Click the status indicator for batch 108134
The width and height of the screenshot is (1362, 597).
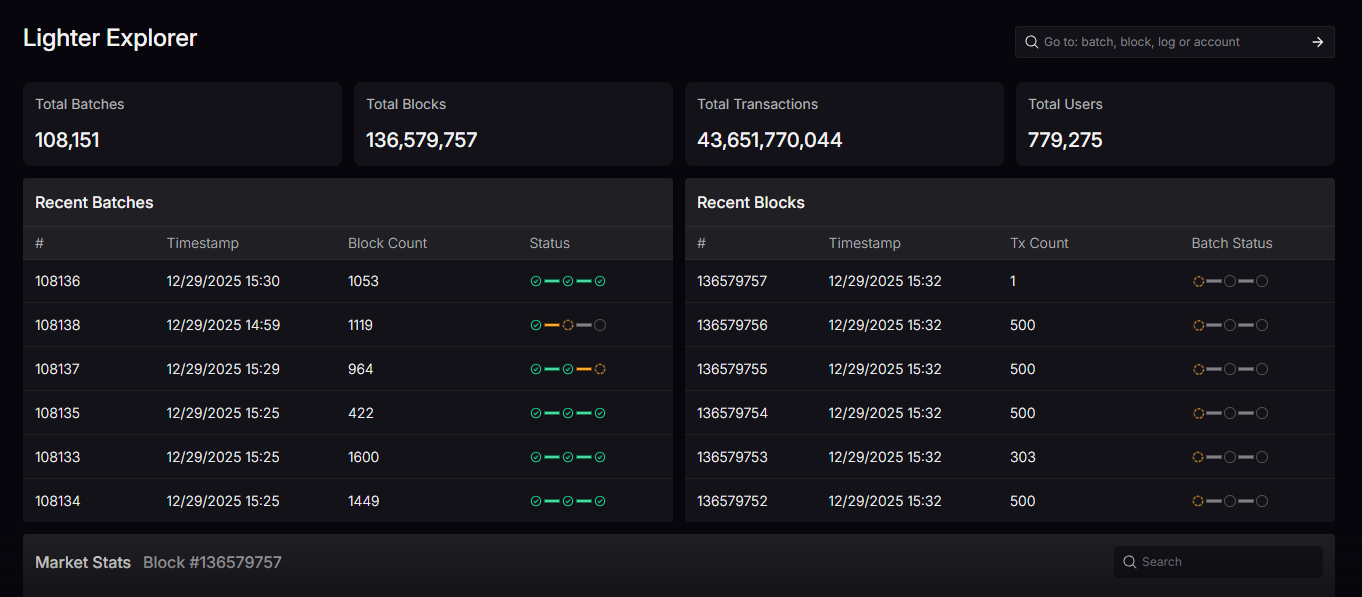(x=567, y=501)
